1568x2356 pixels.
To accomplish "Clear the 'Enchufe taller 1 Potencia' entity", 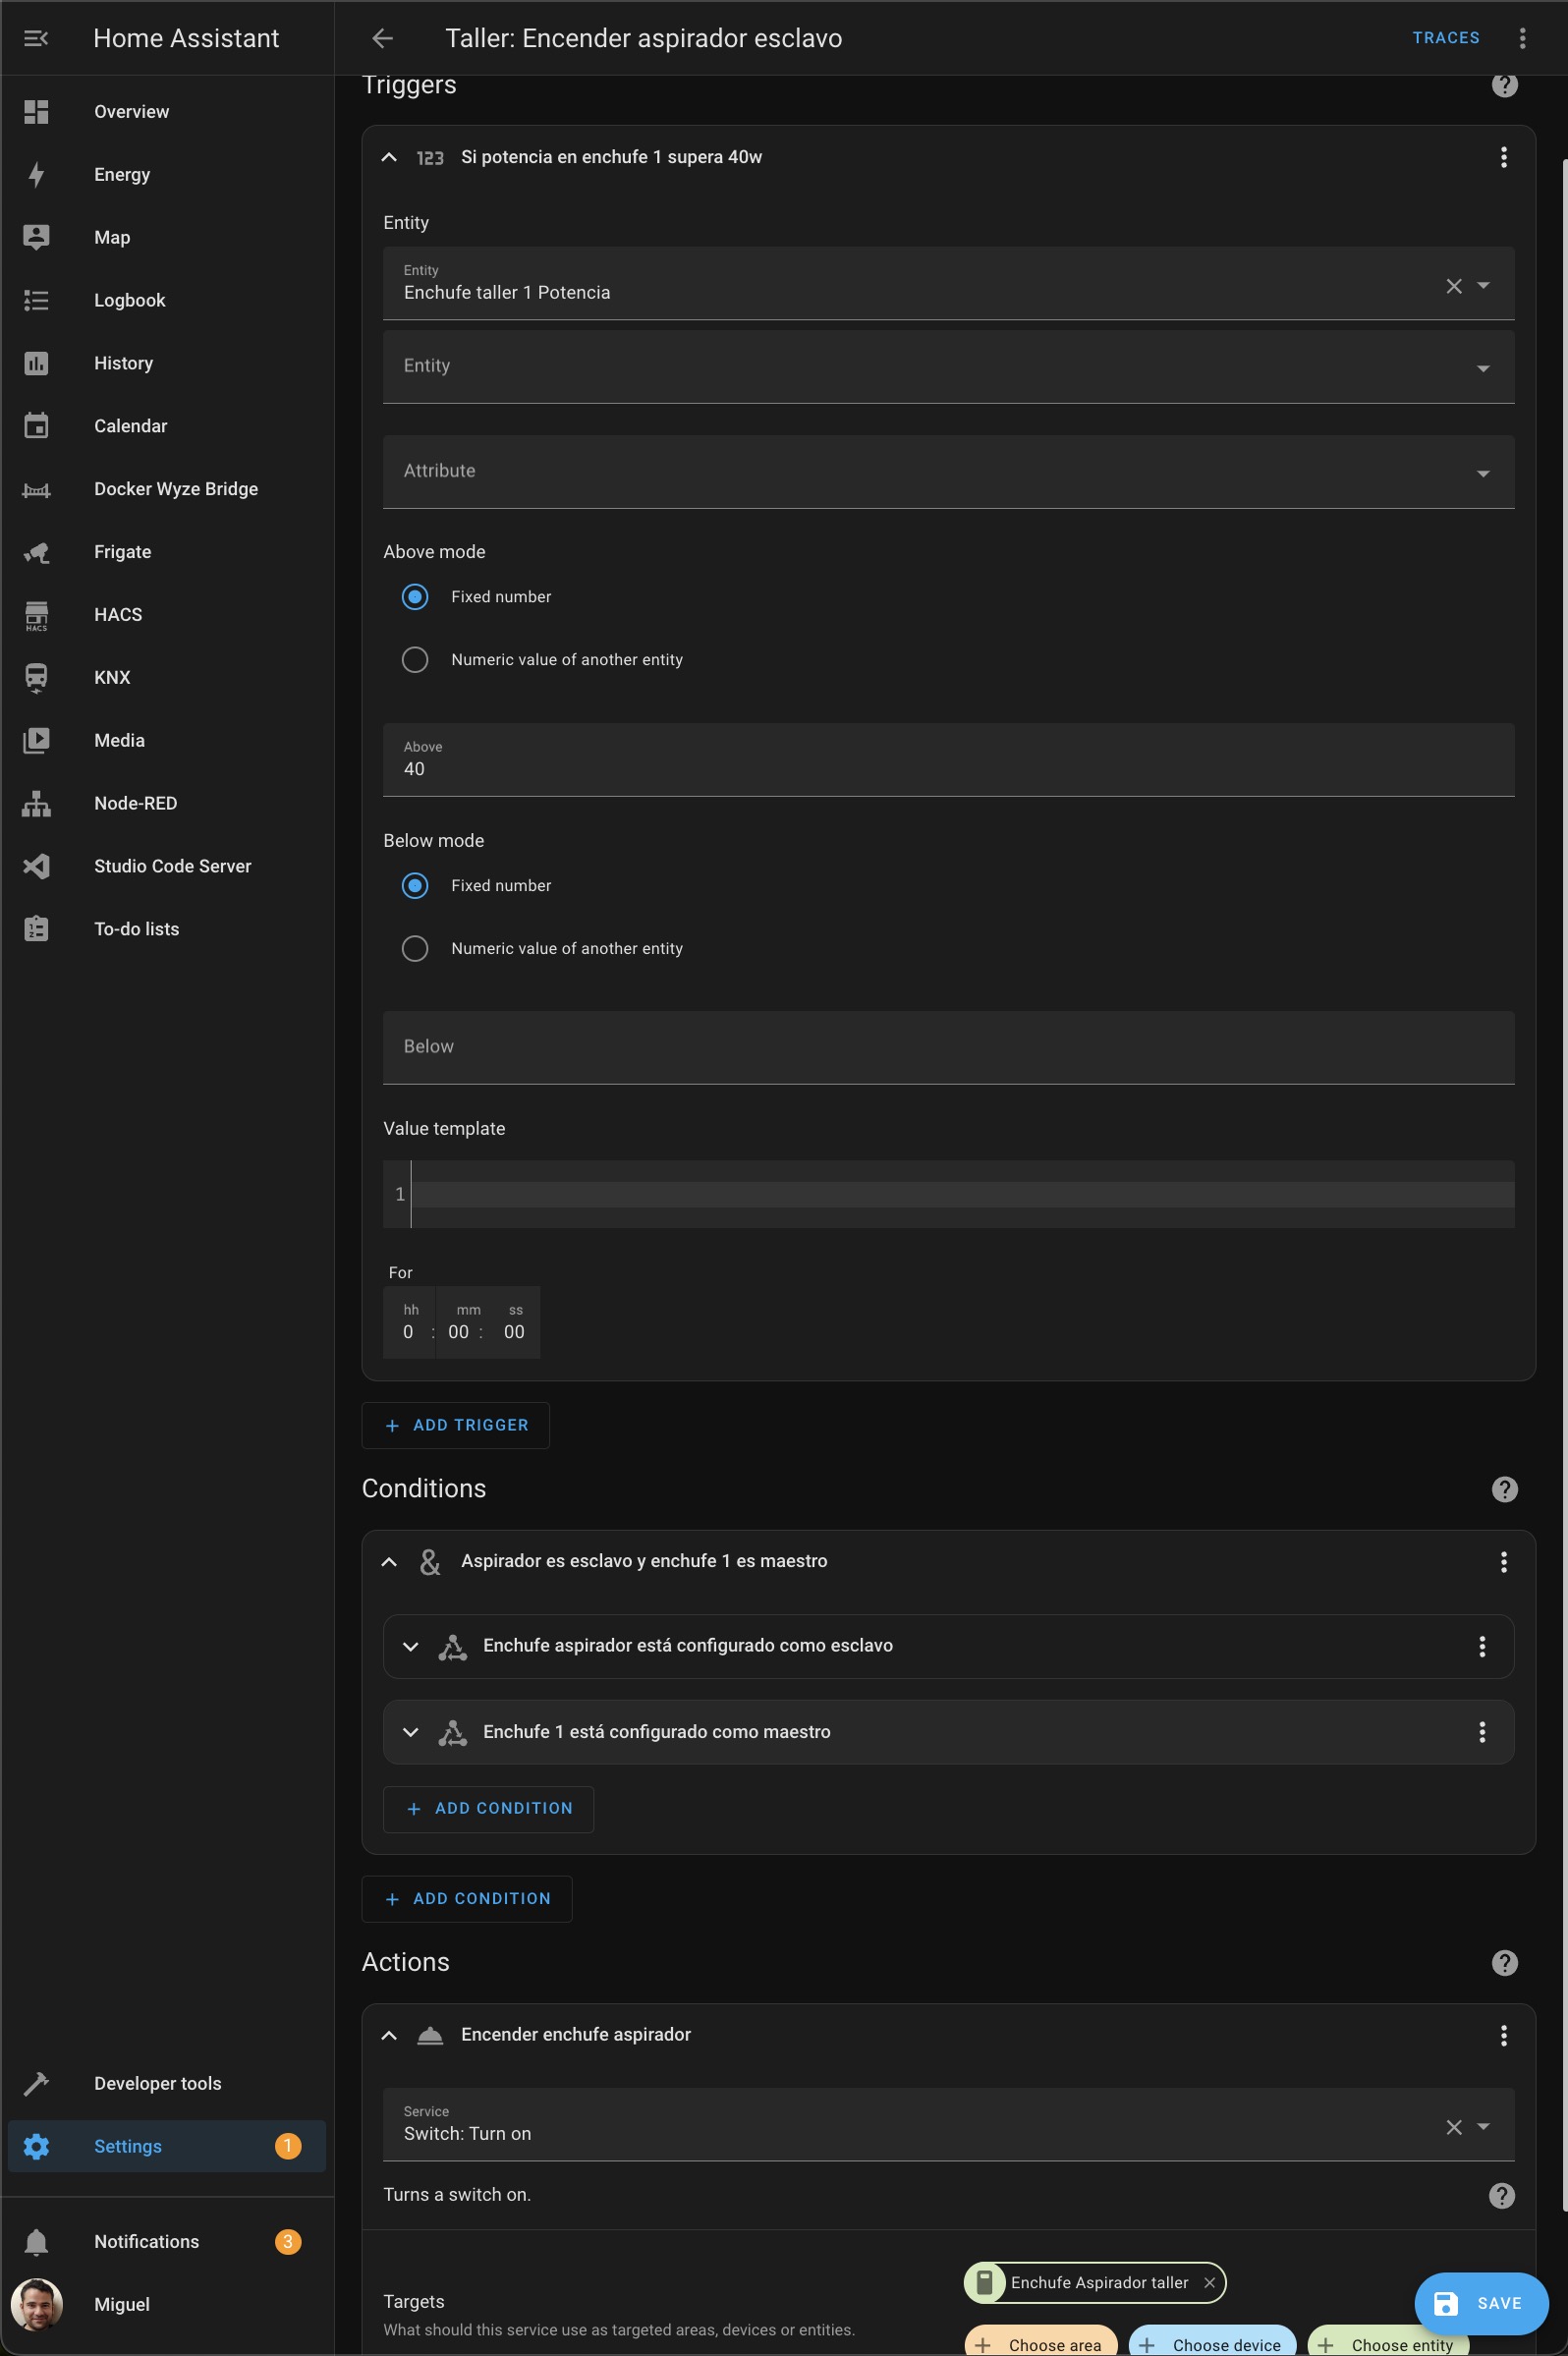I will click(1454, 286).
